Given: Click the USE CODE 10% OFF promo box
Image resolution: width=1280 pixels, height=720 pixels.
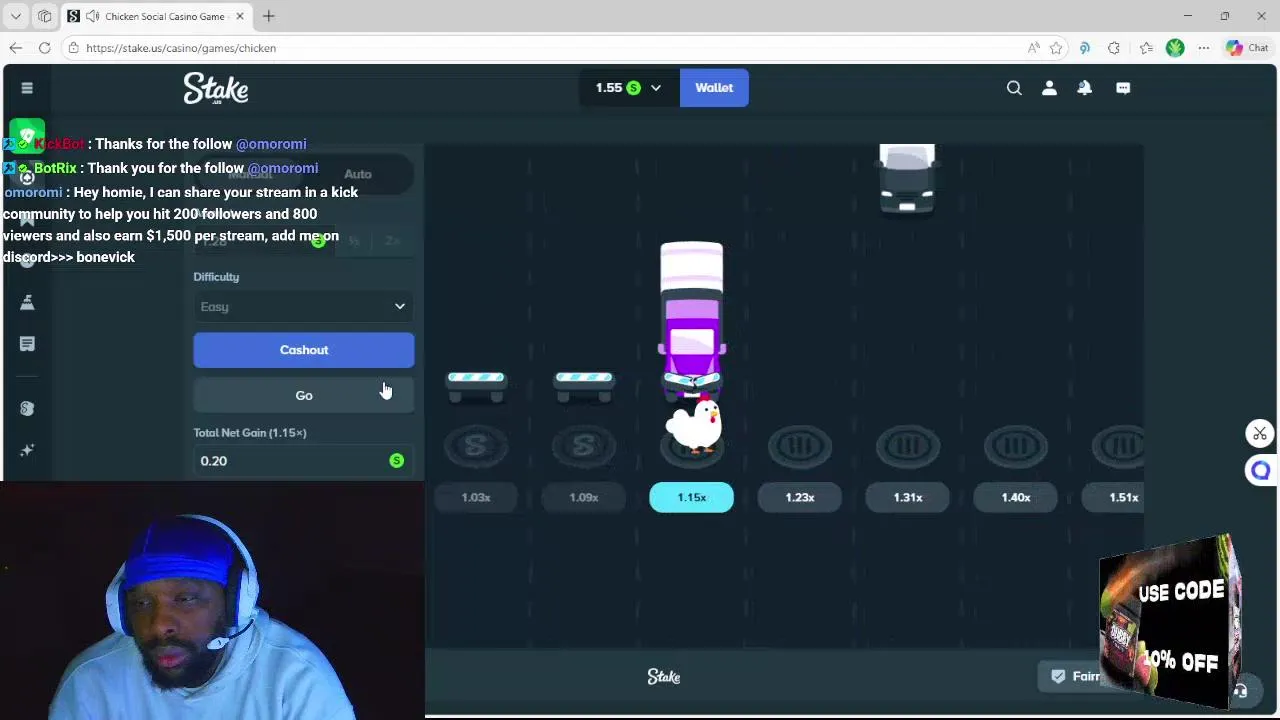Looking at the screenshot, I should 1169,620.
